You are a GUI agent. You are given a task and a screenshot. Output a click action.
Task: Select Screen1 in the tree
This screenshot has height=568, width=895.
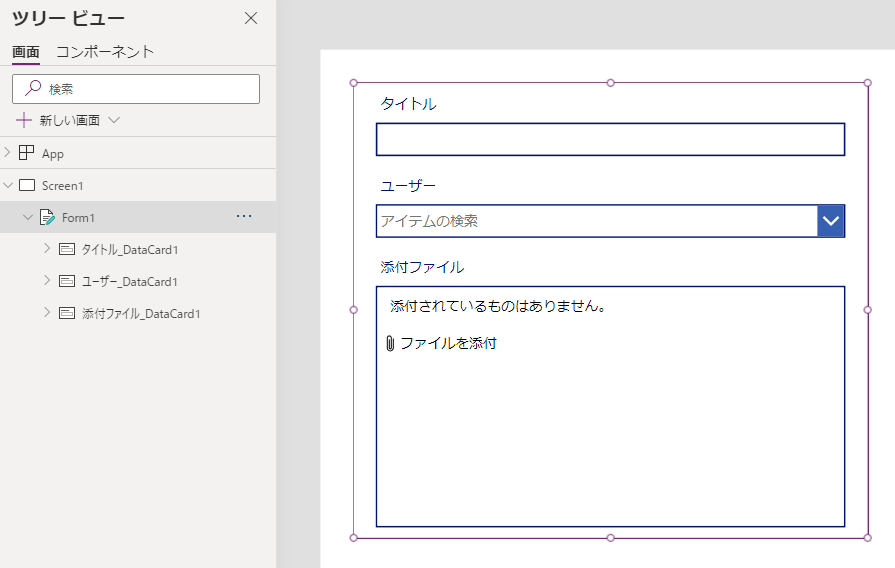pyautogui.click(x=63, y=186)
